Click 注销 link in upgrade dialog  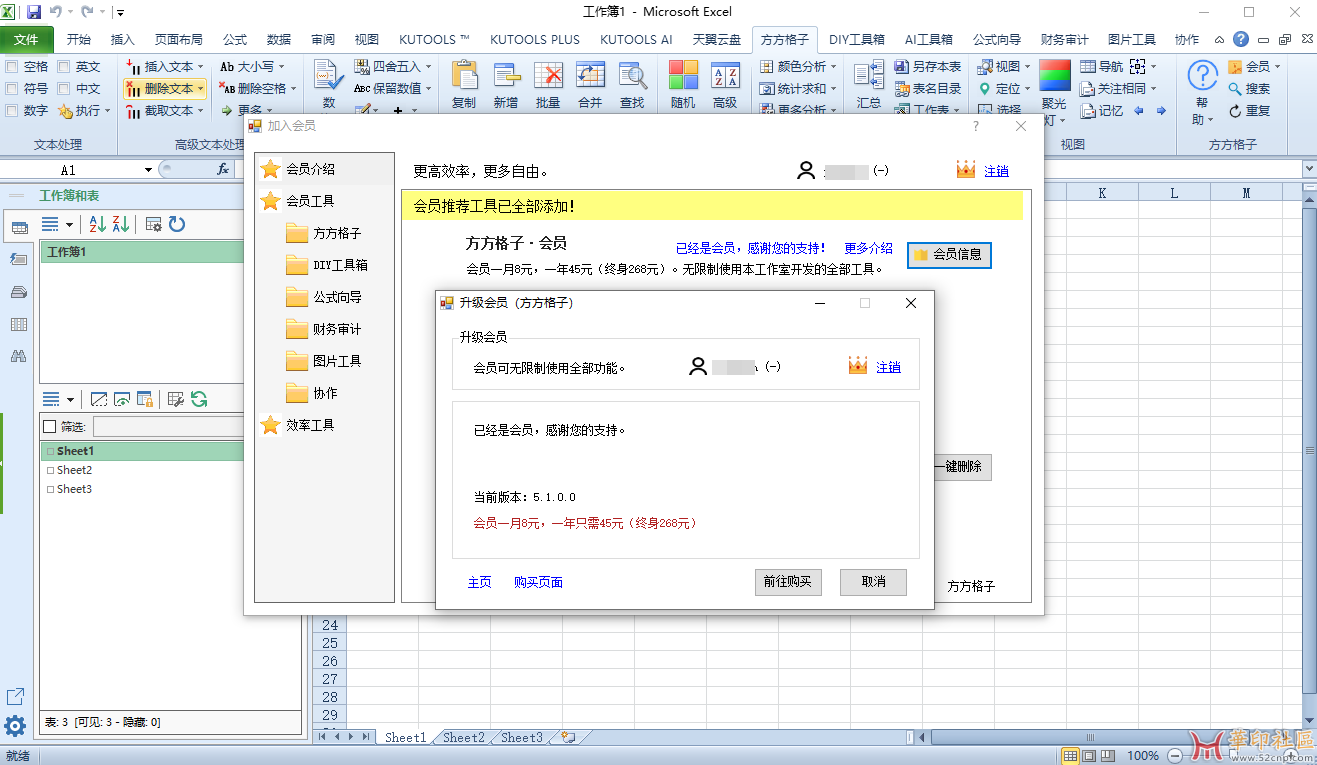point(888,367)
